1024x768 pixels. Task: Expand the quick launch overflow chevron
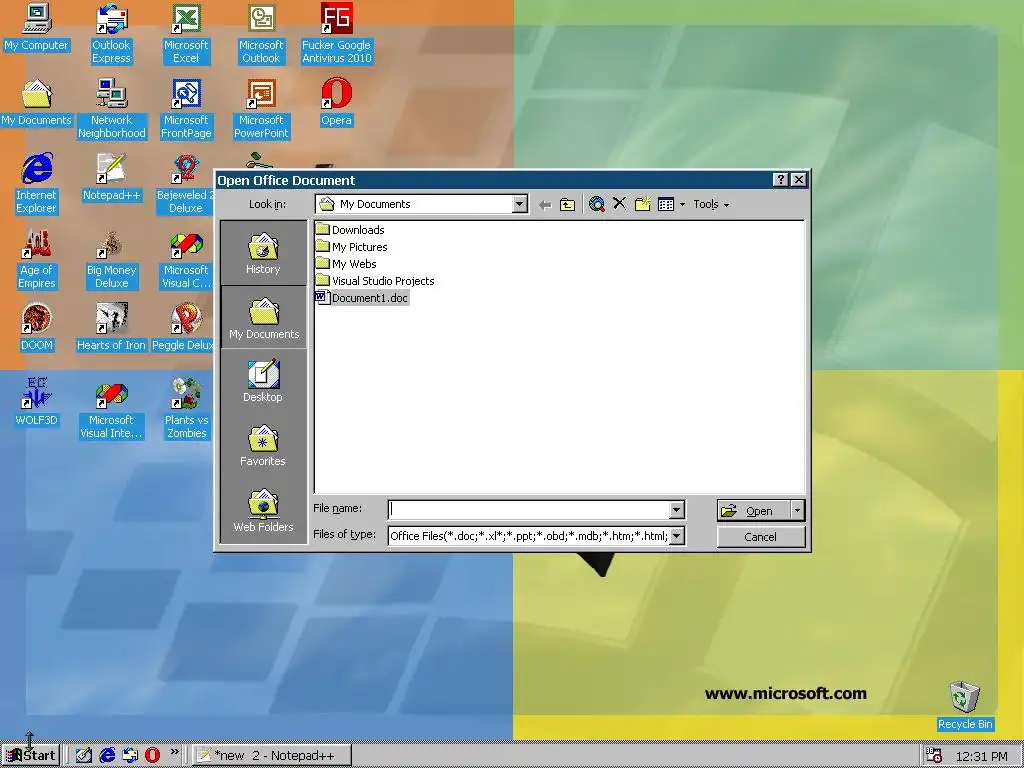click(174, 752)
